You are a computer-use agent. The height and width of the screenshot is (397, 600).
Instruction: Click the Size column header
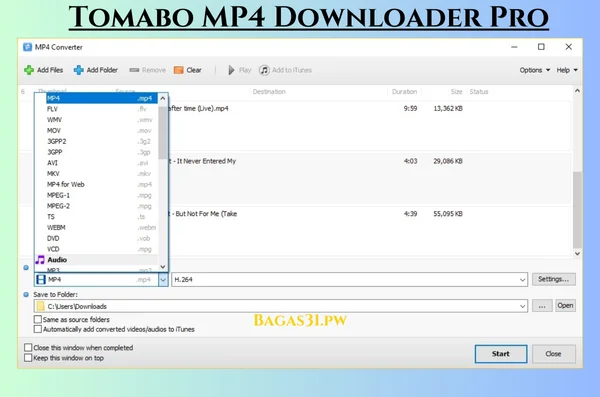(x=456, y=91)
